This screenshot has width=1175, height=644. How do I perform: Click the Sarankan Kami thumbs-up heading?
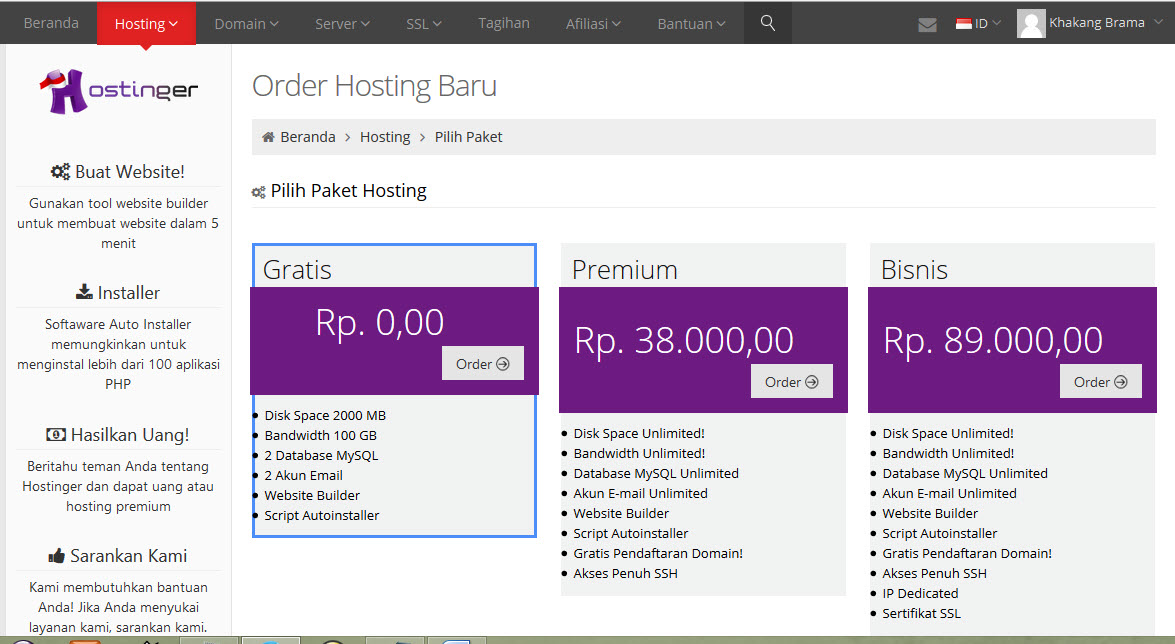(x=118, y=556)
